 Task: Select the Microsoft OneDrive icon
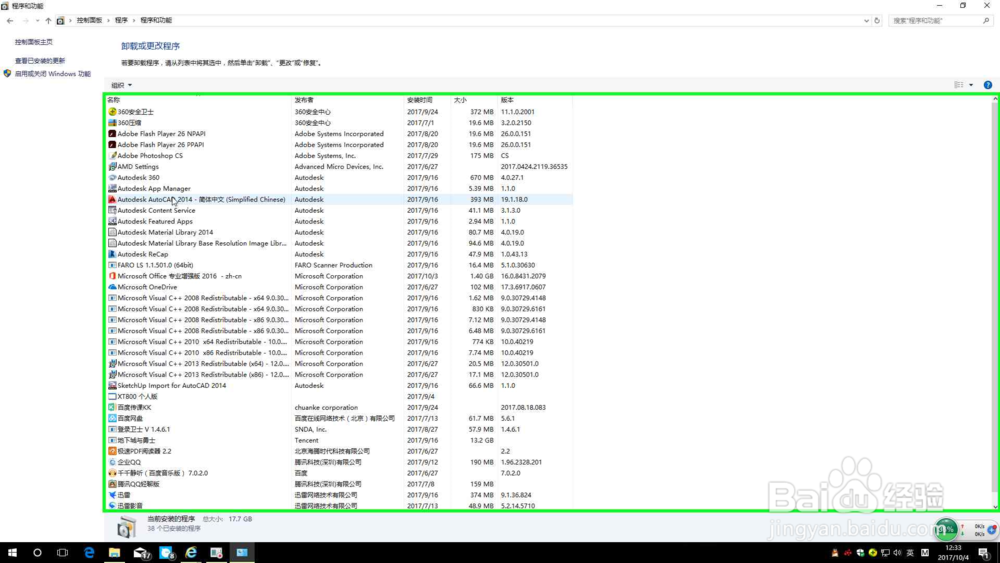(112, 287)
